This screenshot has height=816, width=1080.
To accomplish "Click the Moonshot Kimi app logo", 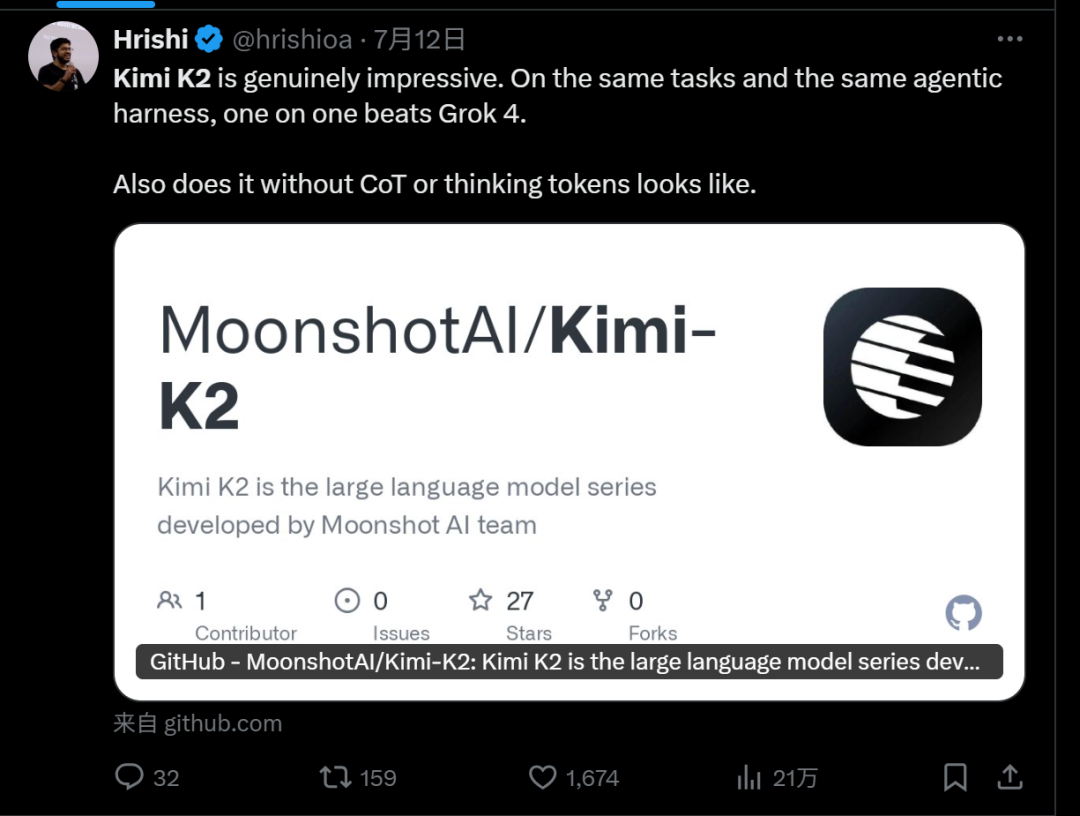I will coord(902,366).
